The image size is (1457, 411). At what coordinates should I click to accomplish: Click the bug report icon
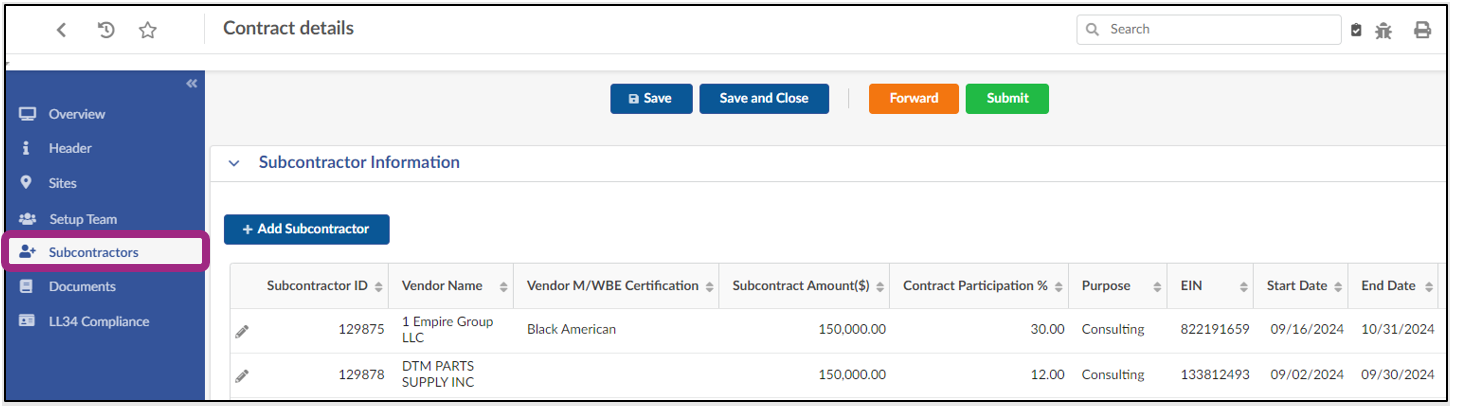coord(1384,30)
